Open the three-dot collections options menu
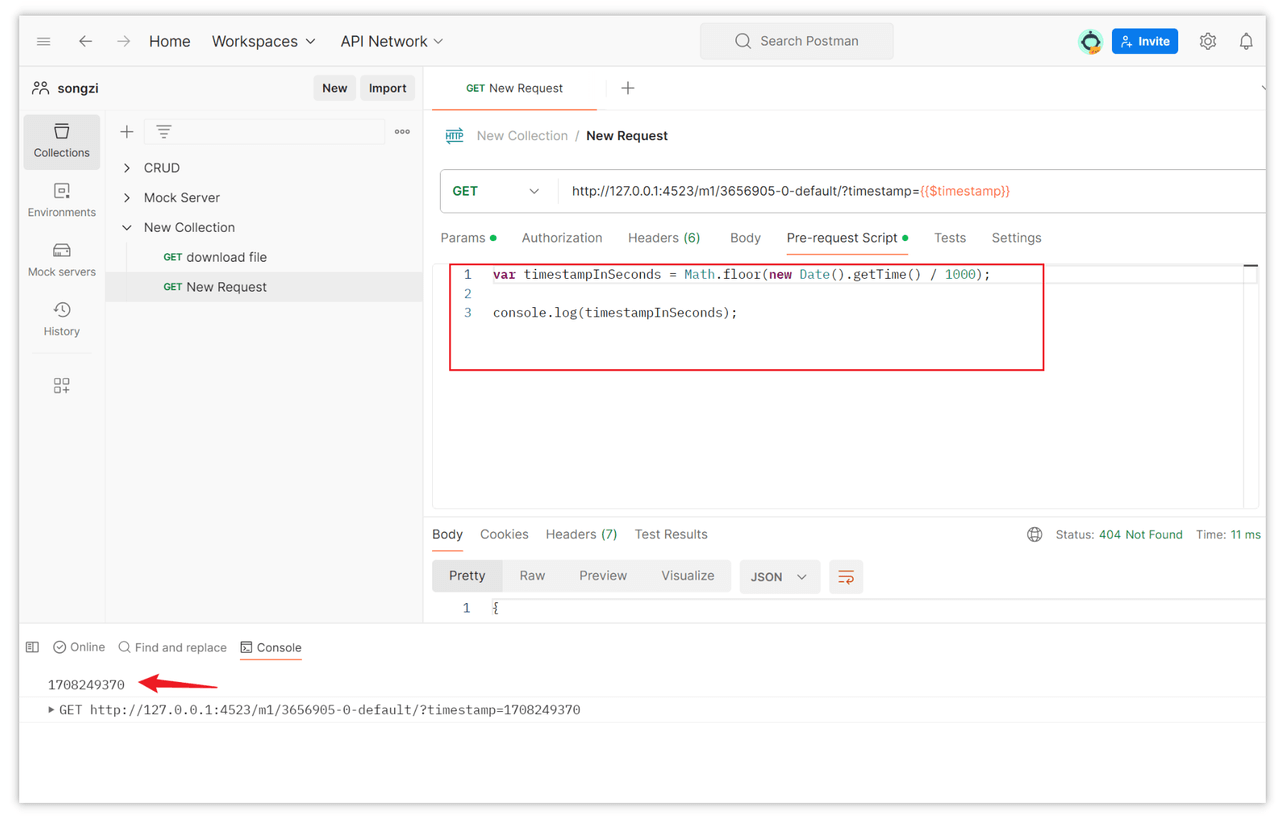Screen dimensions: 1280x820 click(x=402, y=132)
